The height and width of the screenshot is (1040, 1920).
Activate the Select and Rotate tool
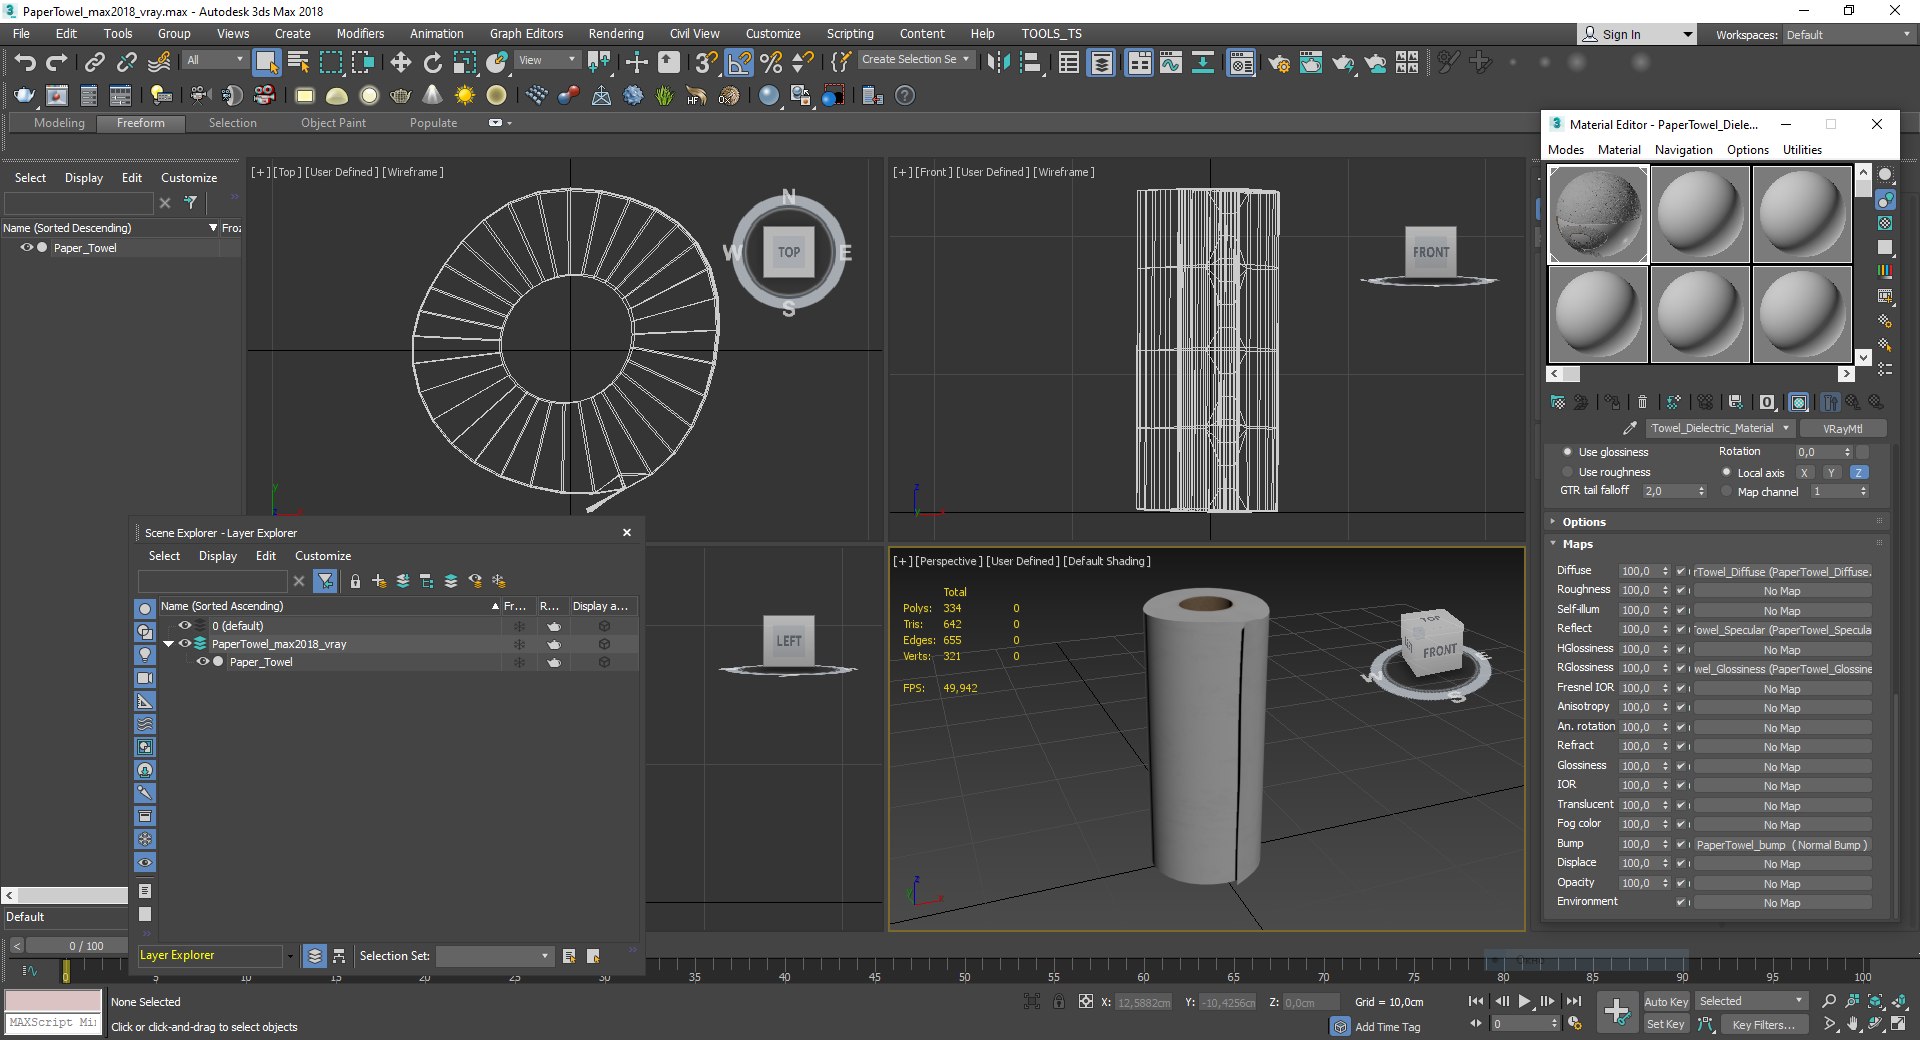click(x=432, y=63)
